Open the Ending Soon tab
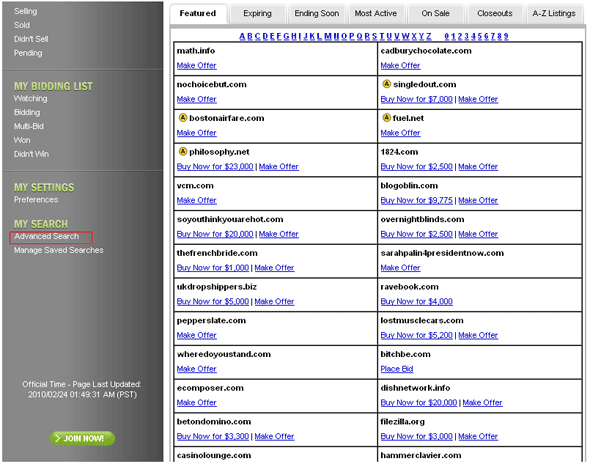 click(317, 14)
